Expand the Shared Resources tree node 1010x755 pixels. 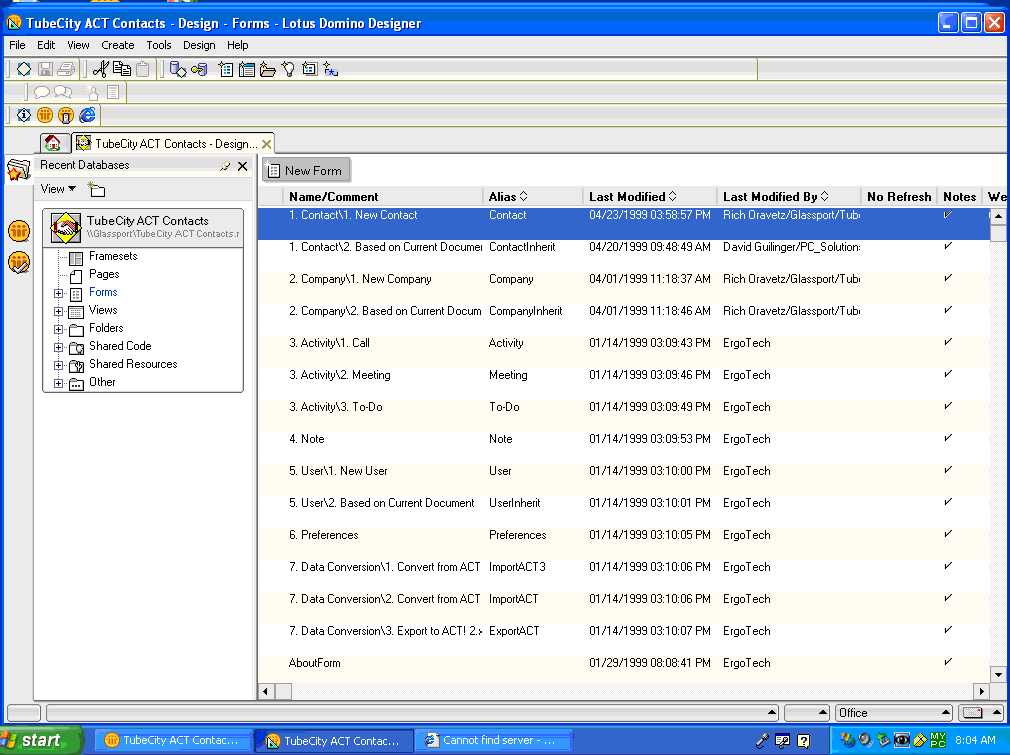pos(59,366)
